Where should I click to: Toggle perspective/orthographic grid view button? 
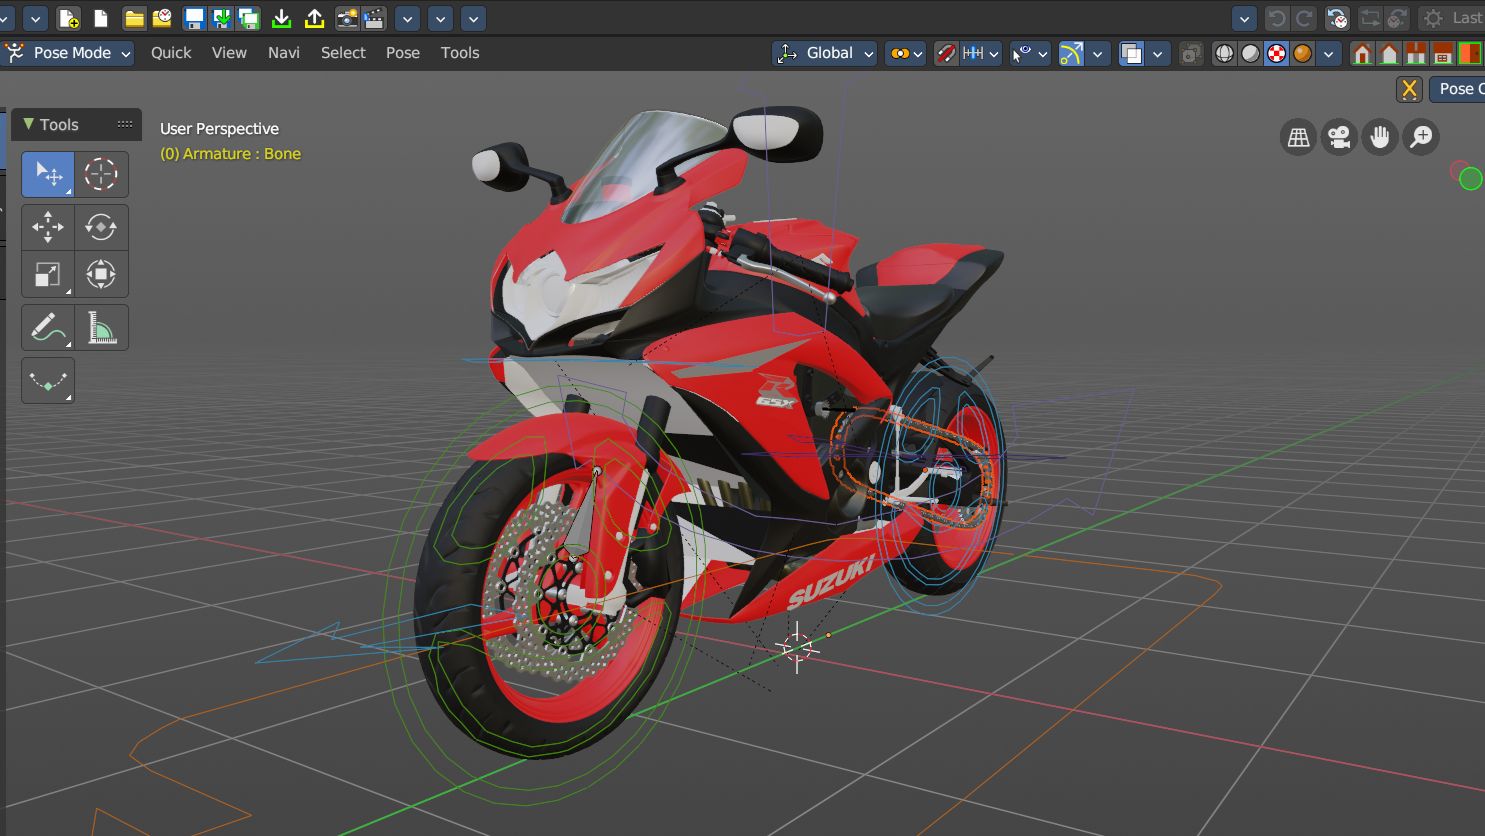click(1298, 137)
